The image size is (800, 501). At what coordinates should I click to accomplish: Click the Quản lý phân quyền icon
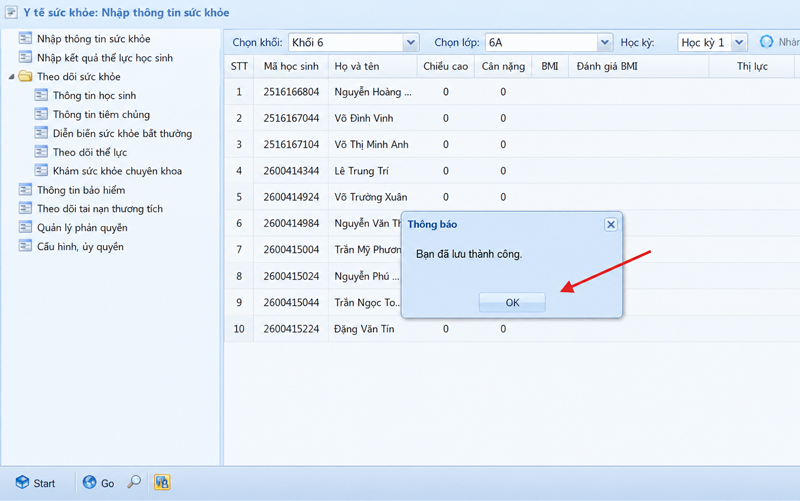[x=25, y=227]
